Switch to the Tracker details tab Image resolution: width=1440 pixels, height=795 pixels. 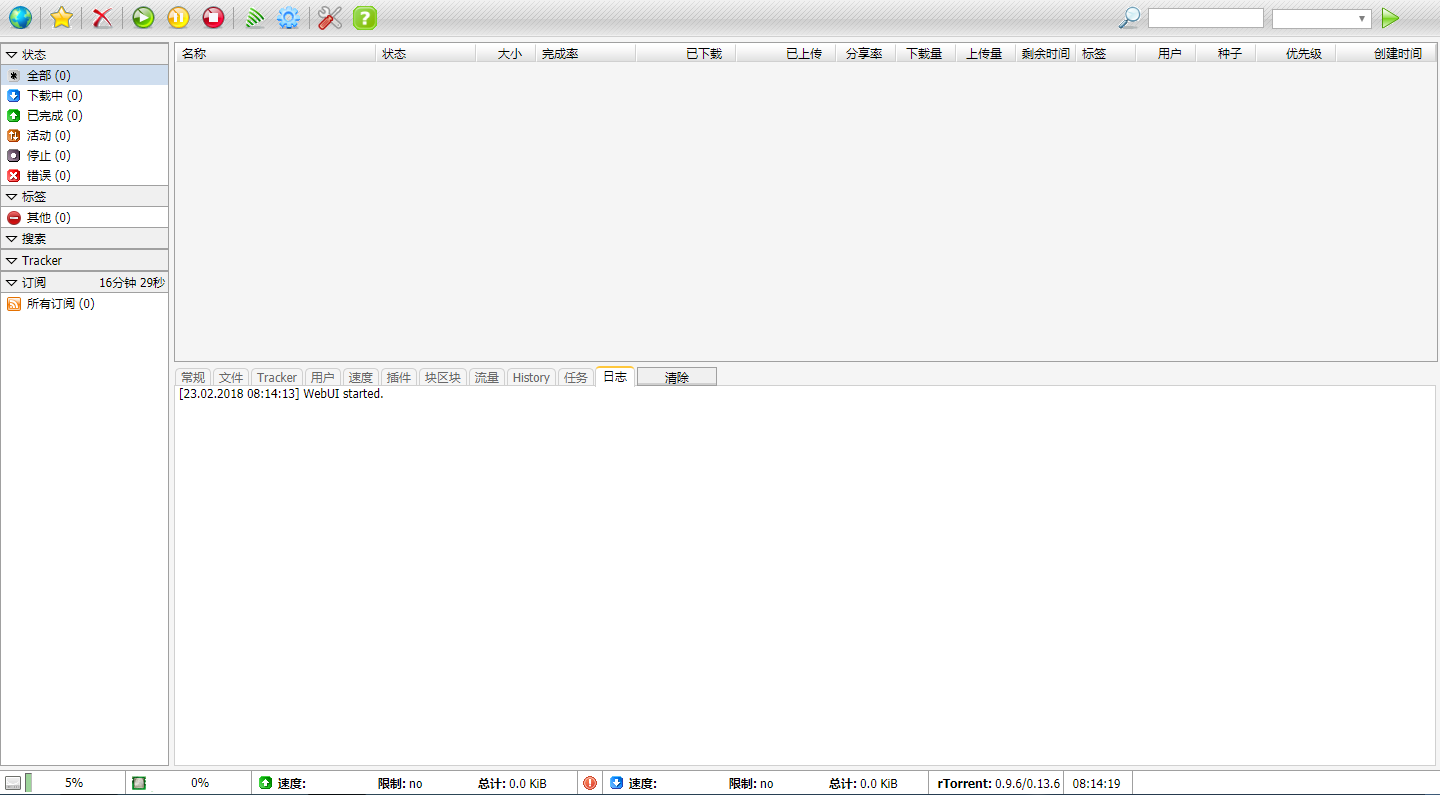(x=277, y=377)
